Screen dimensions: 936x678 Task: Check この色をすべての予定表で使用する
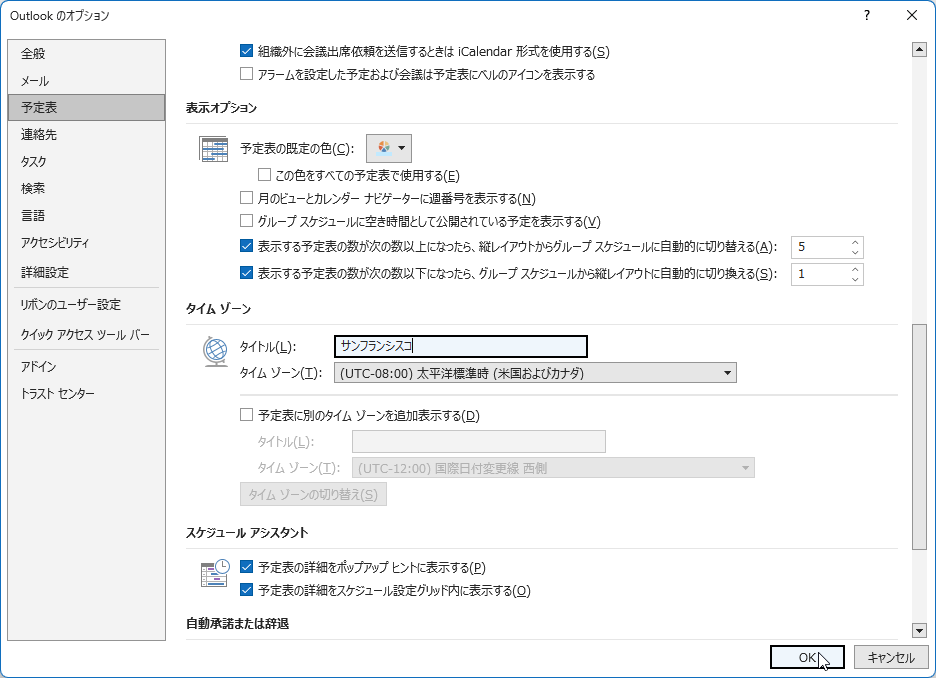pyautogui.click(x=264, y=175)
